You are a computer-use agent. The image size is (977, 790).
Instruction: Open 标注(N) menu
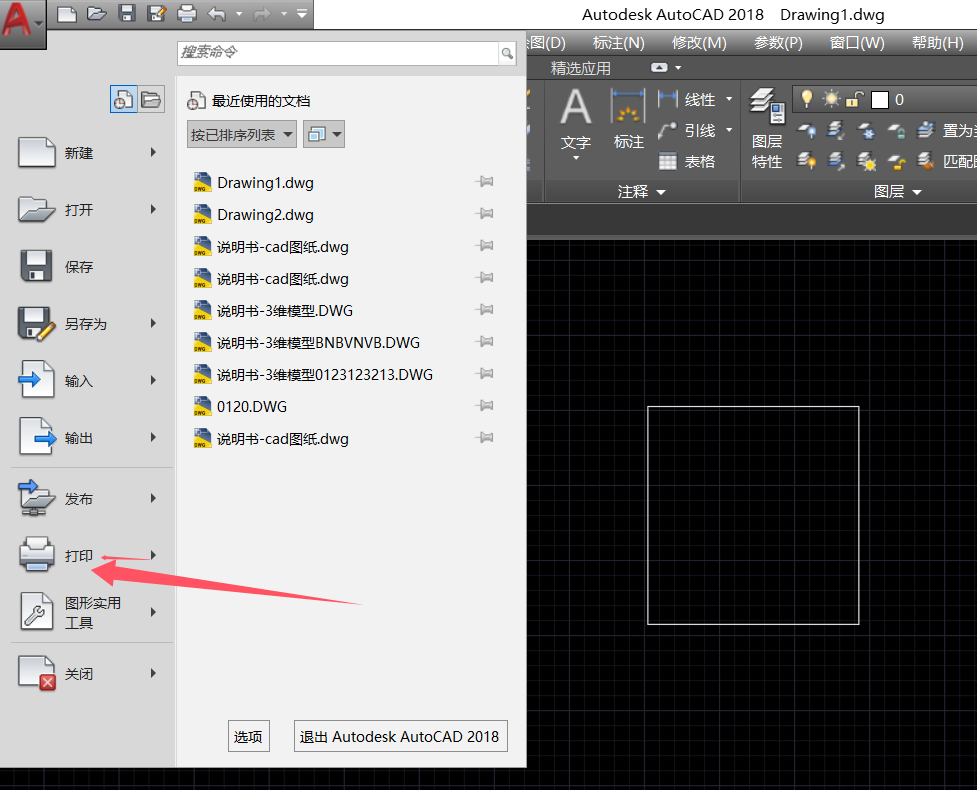pyautogui.click(x=618, y=43)
